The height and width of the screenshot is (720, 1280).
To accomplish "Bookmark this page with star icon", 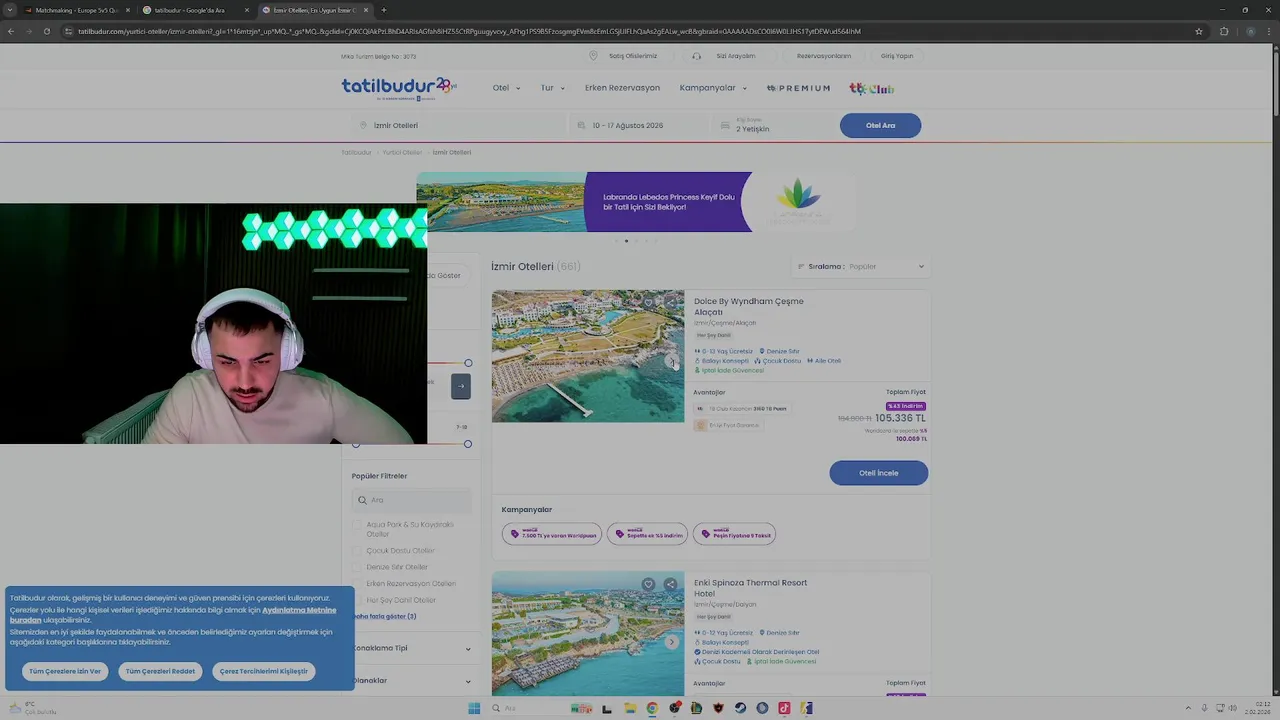I will [1199, 31].
